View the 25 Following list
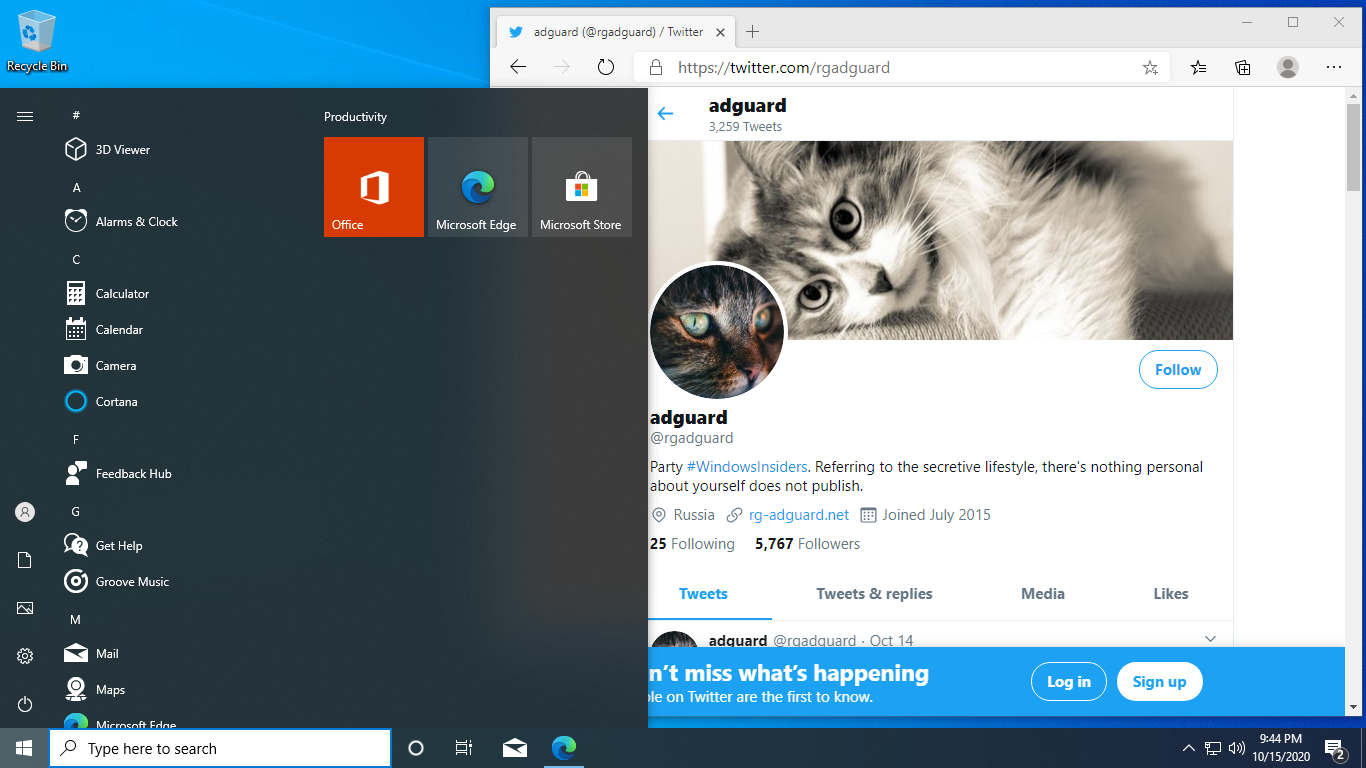The width and height of the screenshot is (1366, 768). click(692, 544)
